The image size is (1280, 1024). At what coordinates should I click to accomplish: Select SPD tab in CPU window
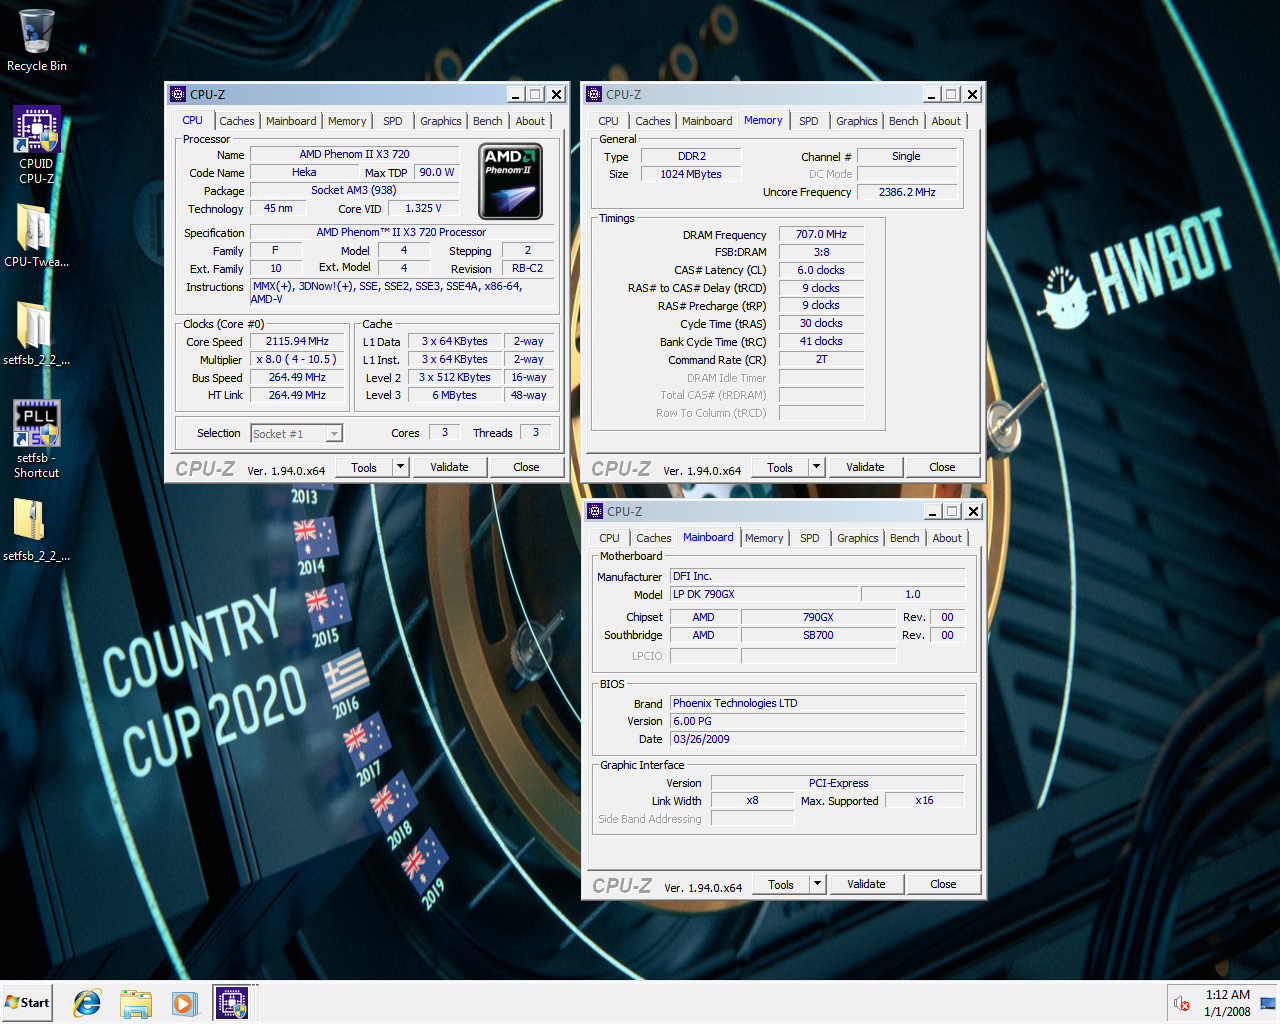click(x=393, y=121)
